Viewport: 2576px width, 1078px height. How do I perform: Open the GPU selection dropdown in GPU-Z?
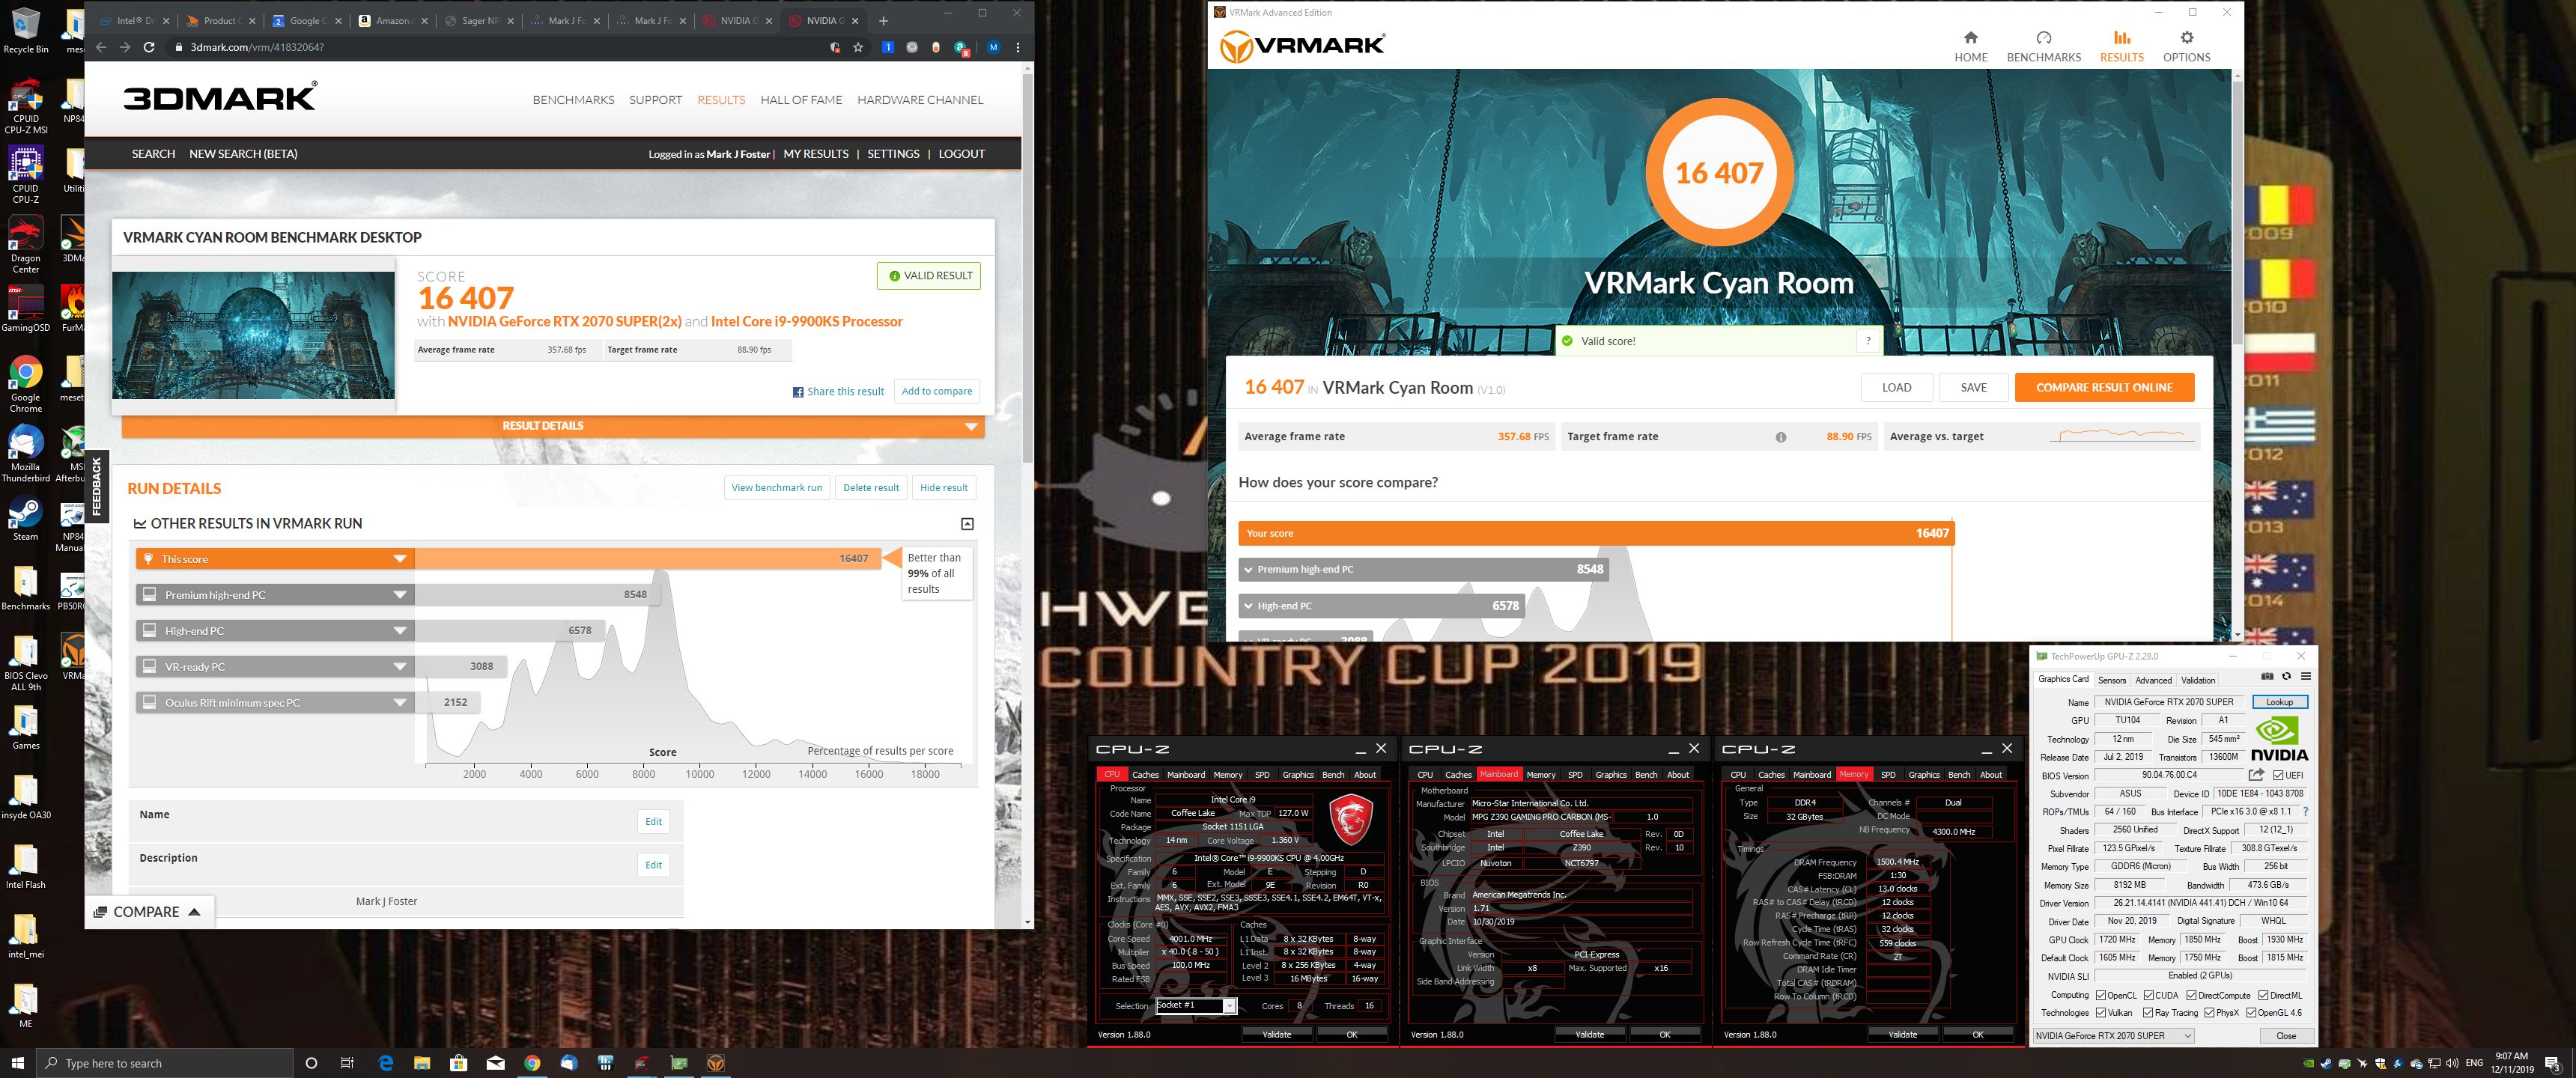(x=2114, y=1036)
